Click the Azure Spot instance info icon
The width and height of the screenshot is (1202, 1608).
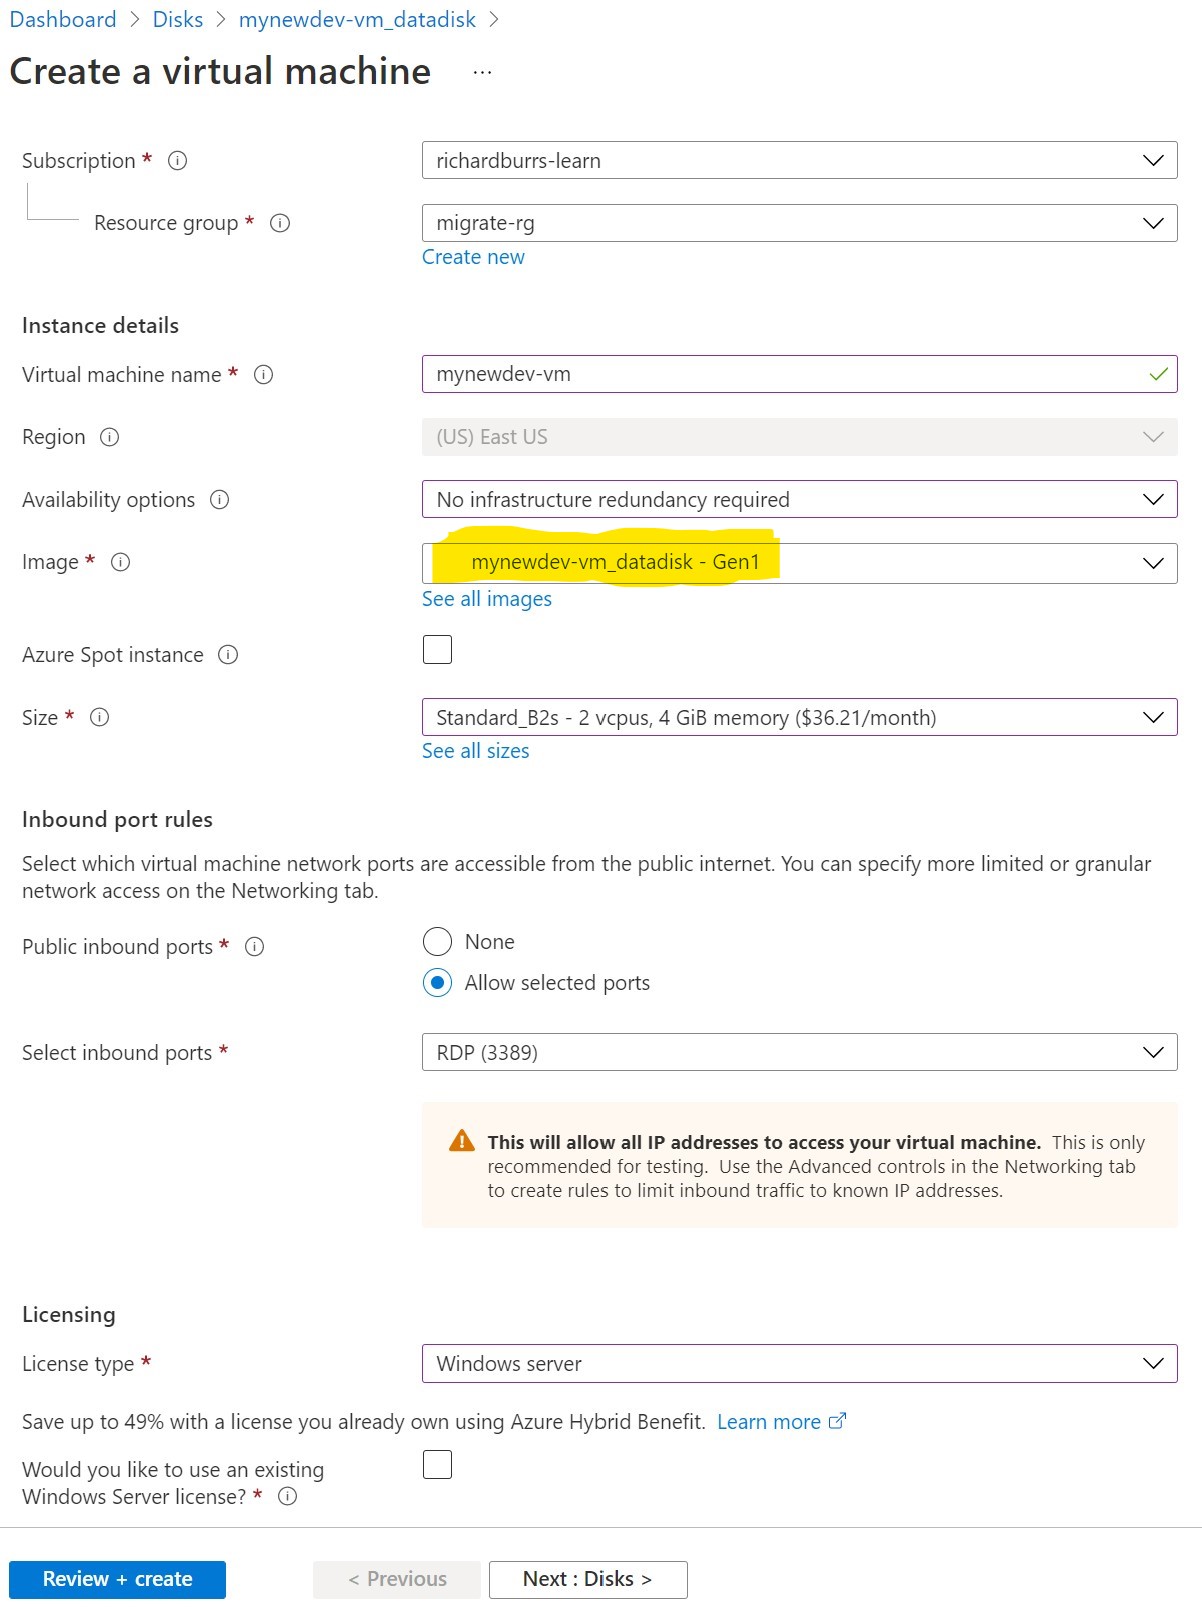click(x=229, y=655)
